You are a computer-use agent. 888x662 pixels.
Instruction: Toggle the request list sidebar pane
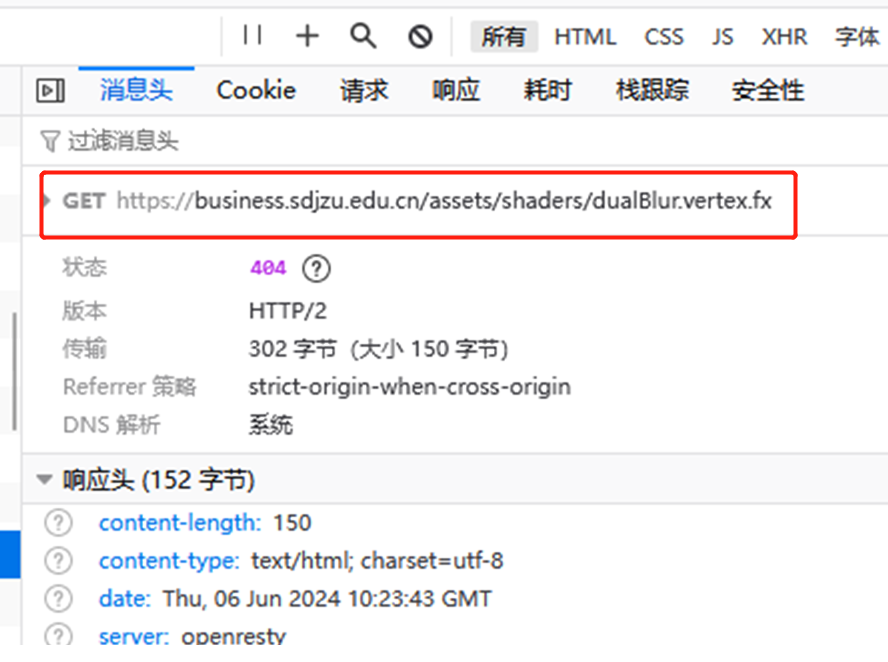[50, 91]
